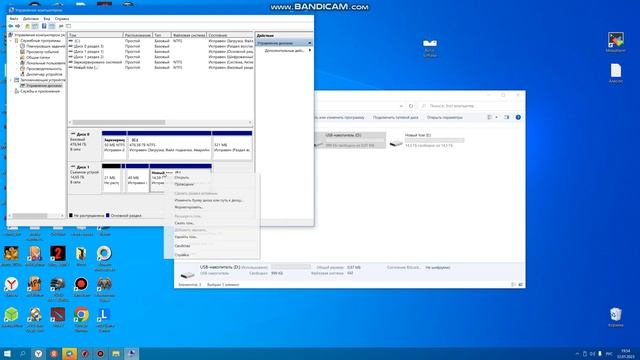Select the (Диск 1 раздел 1) volume row
The height and width of the screenshot is (360, 640).
point(160,52)
